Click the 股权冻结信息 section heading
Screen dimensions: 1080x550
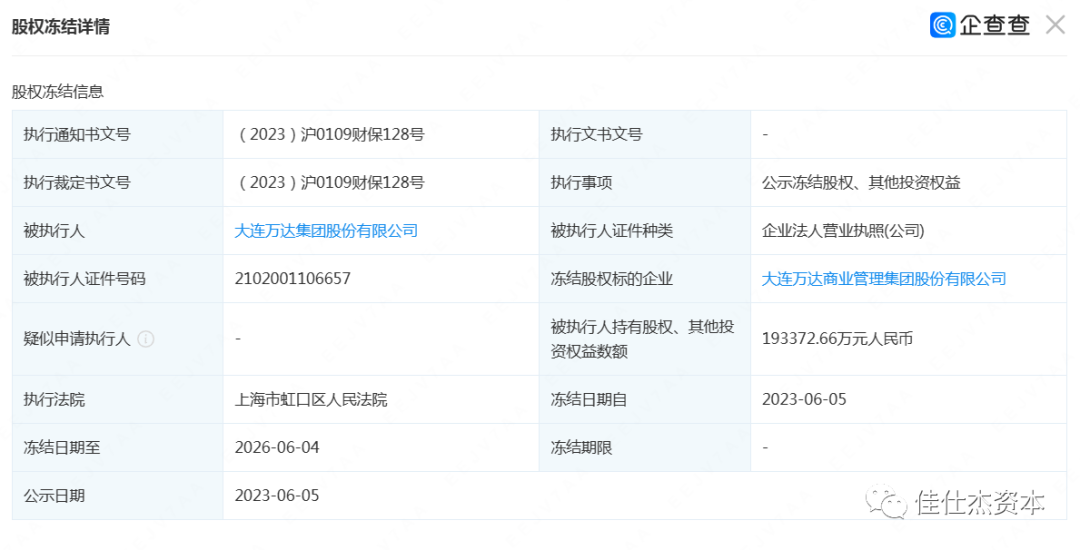click(58, 92)
